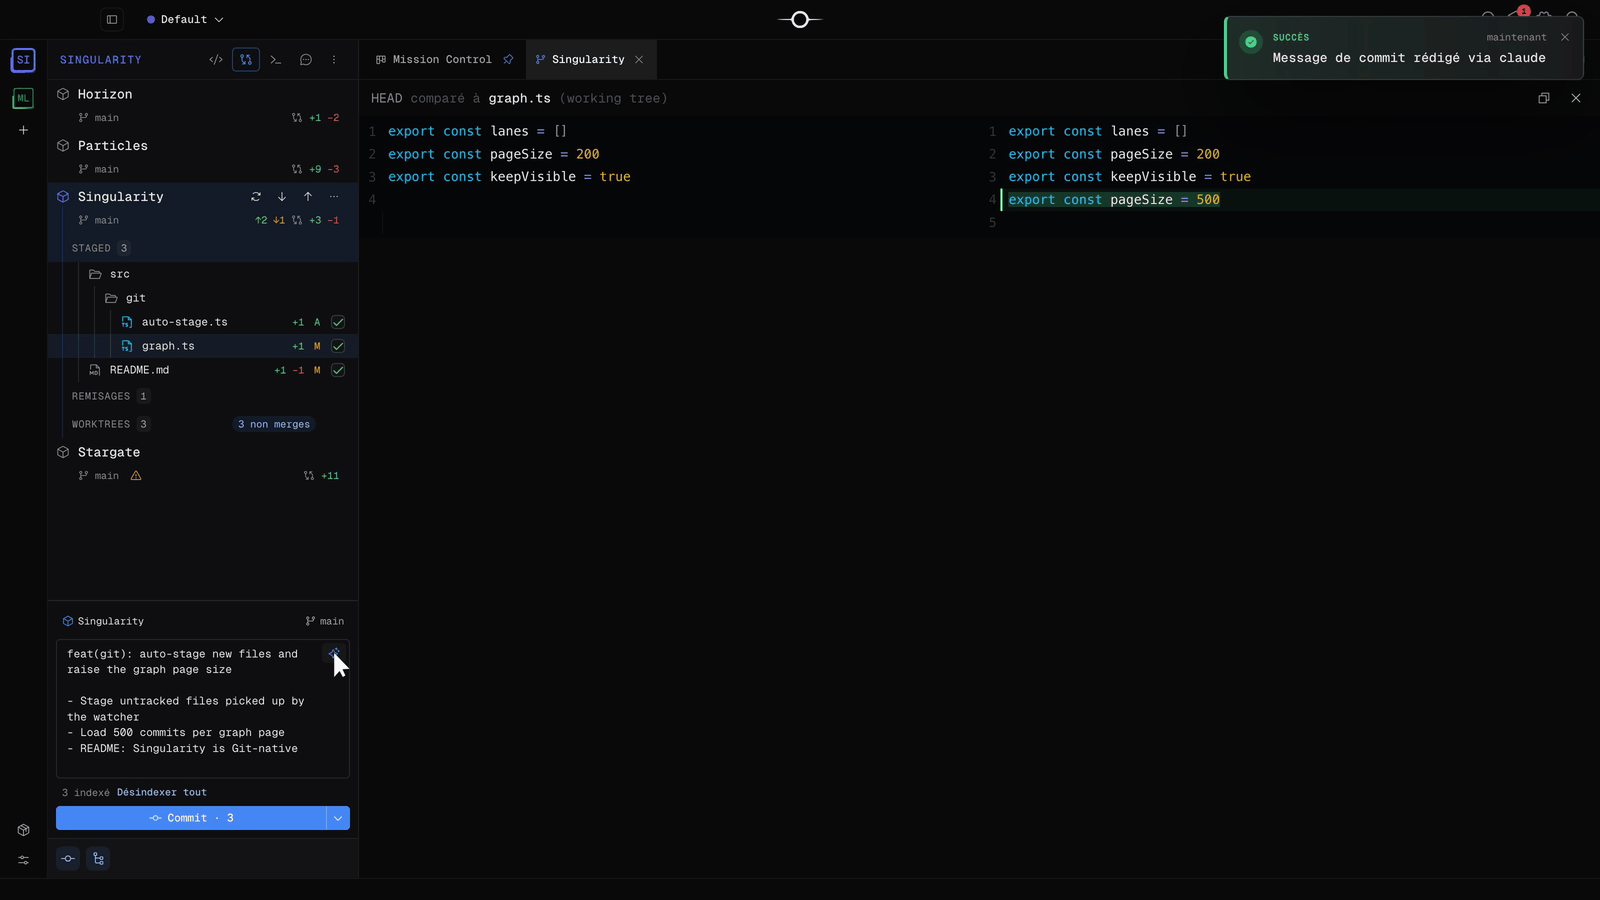Open the branch graph icon in the bottom bar
This screenshot has height=900, width=1600.
98,859
